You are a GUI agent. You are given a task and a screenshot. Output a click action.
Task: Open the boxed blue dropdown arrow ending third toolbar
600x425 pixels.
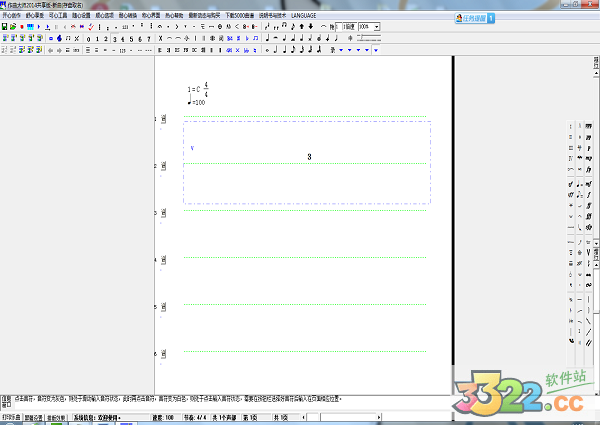pos(376,50)
